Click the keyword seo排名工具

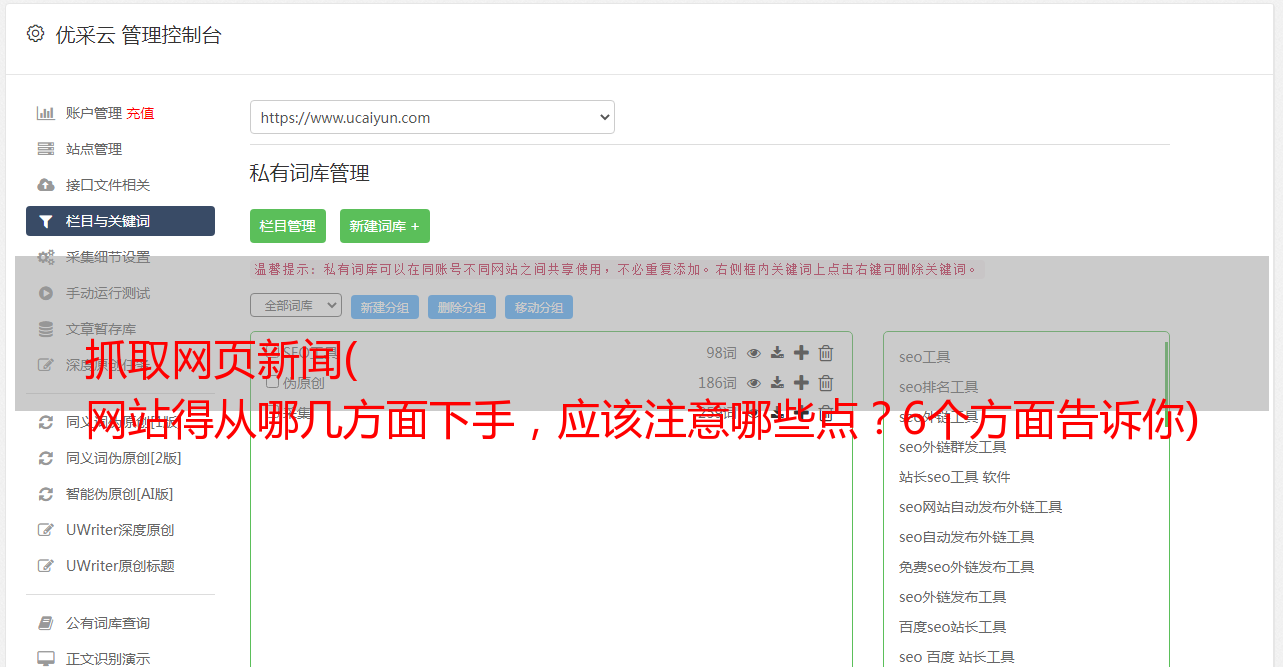(x=939, y=387)
